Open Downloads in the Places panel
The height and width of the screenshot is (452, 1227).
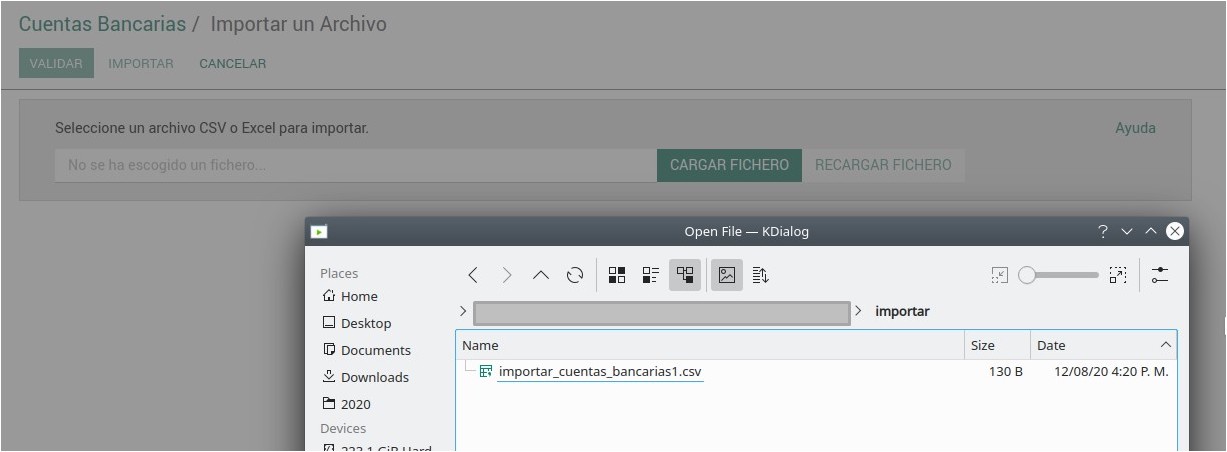[374, 377]
